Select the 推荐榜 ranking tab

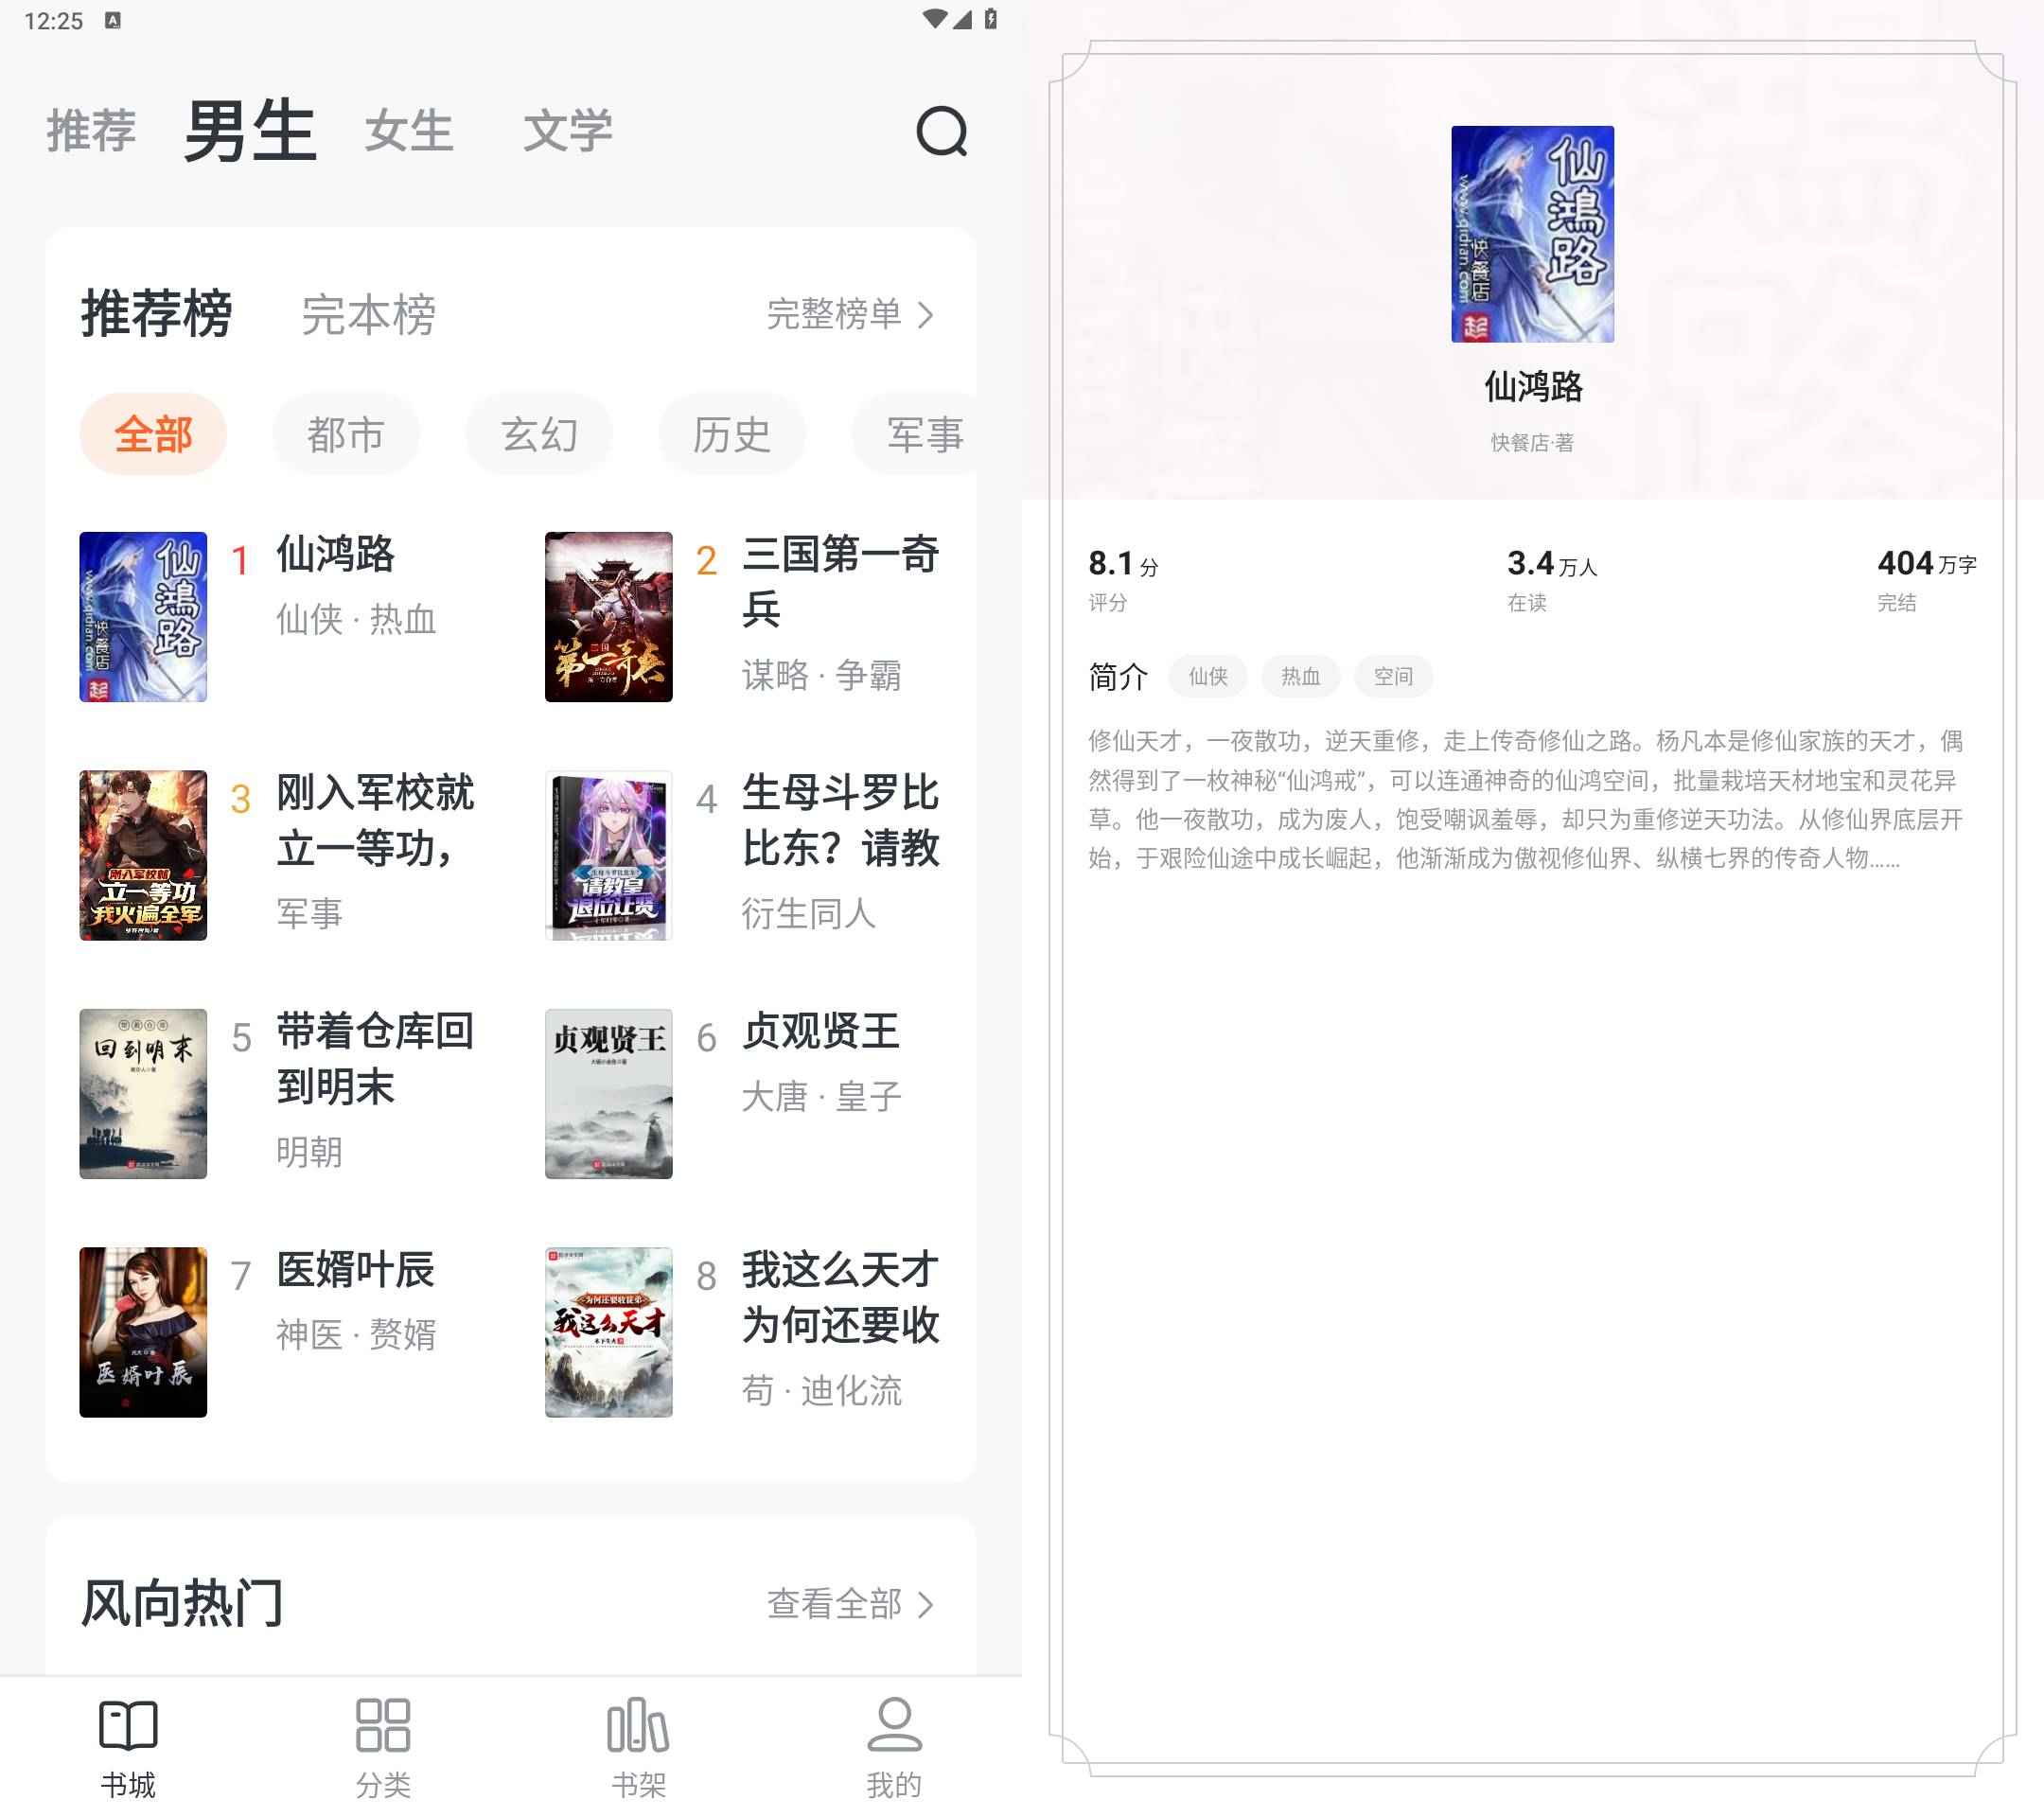(x=157, y=314)
